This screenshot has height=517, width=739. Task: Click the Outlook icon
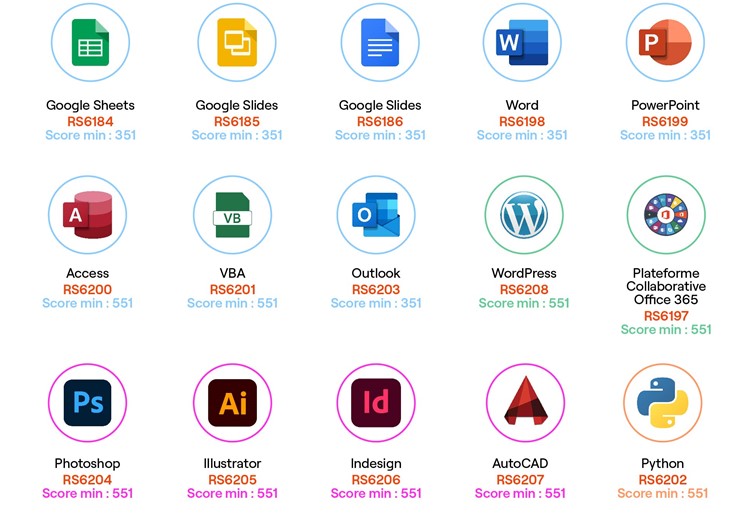pos(376,215)
